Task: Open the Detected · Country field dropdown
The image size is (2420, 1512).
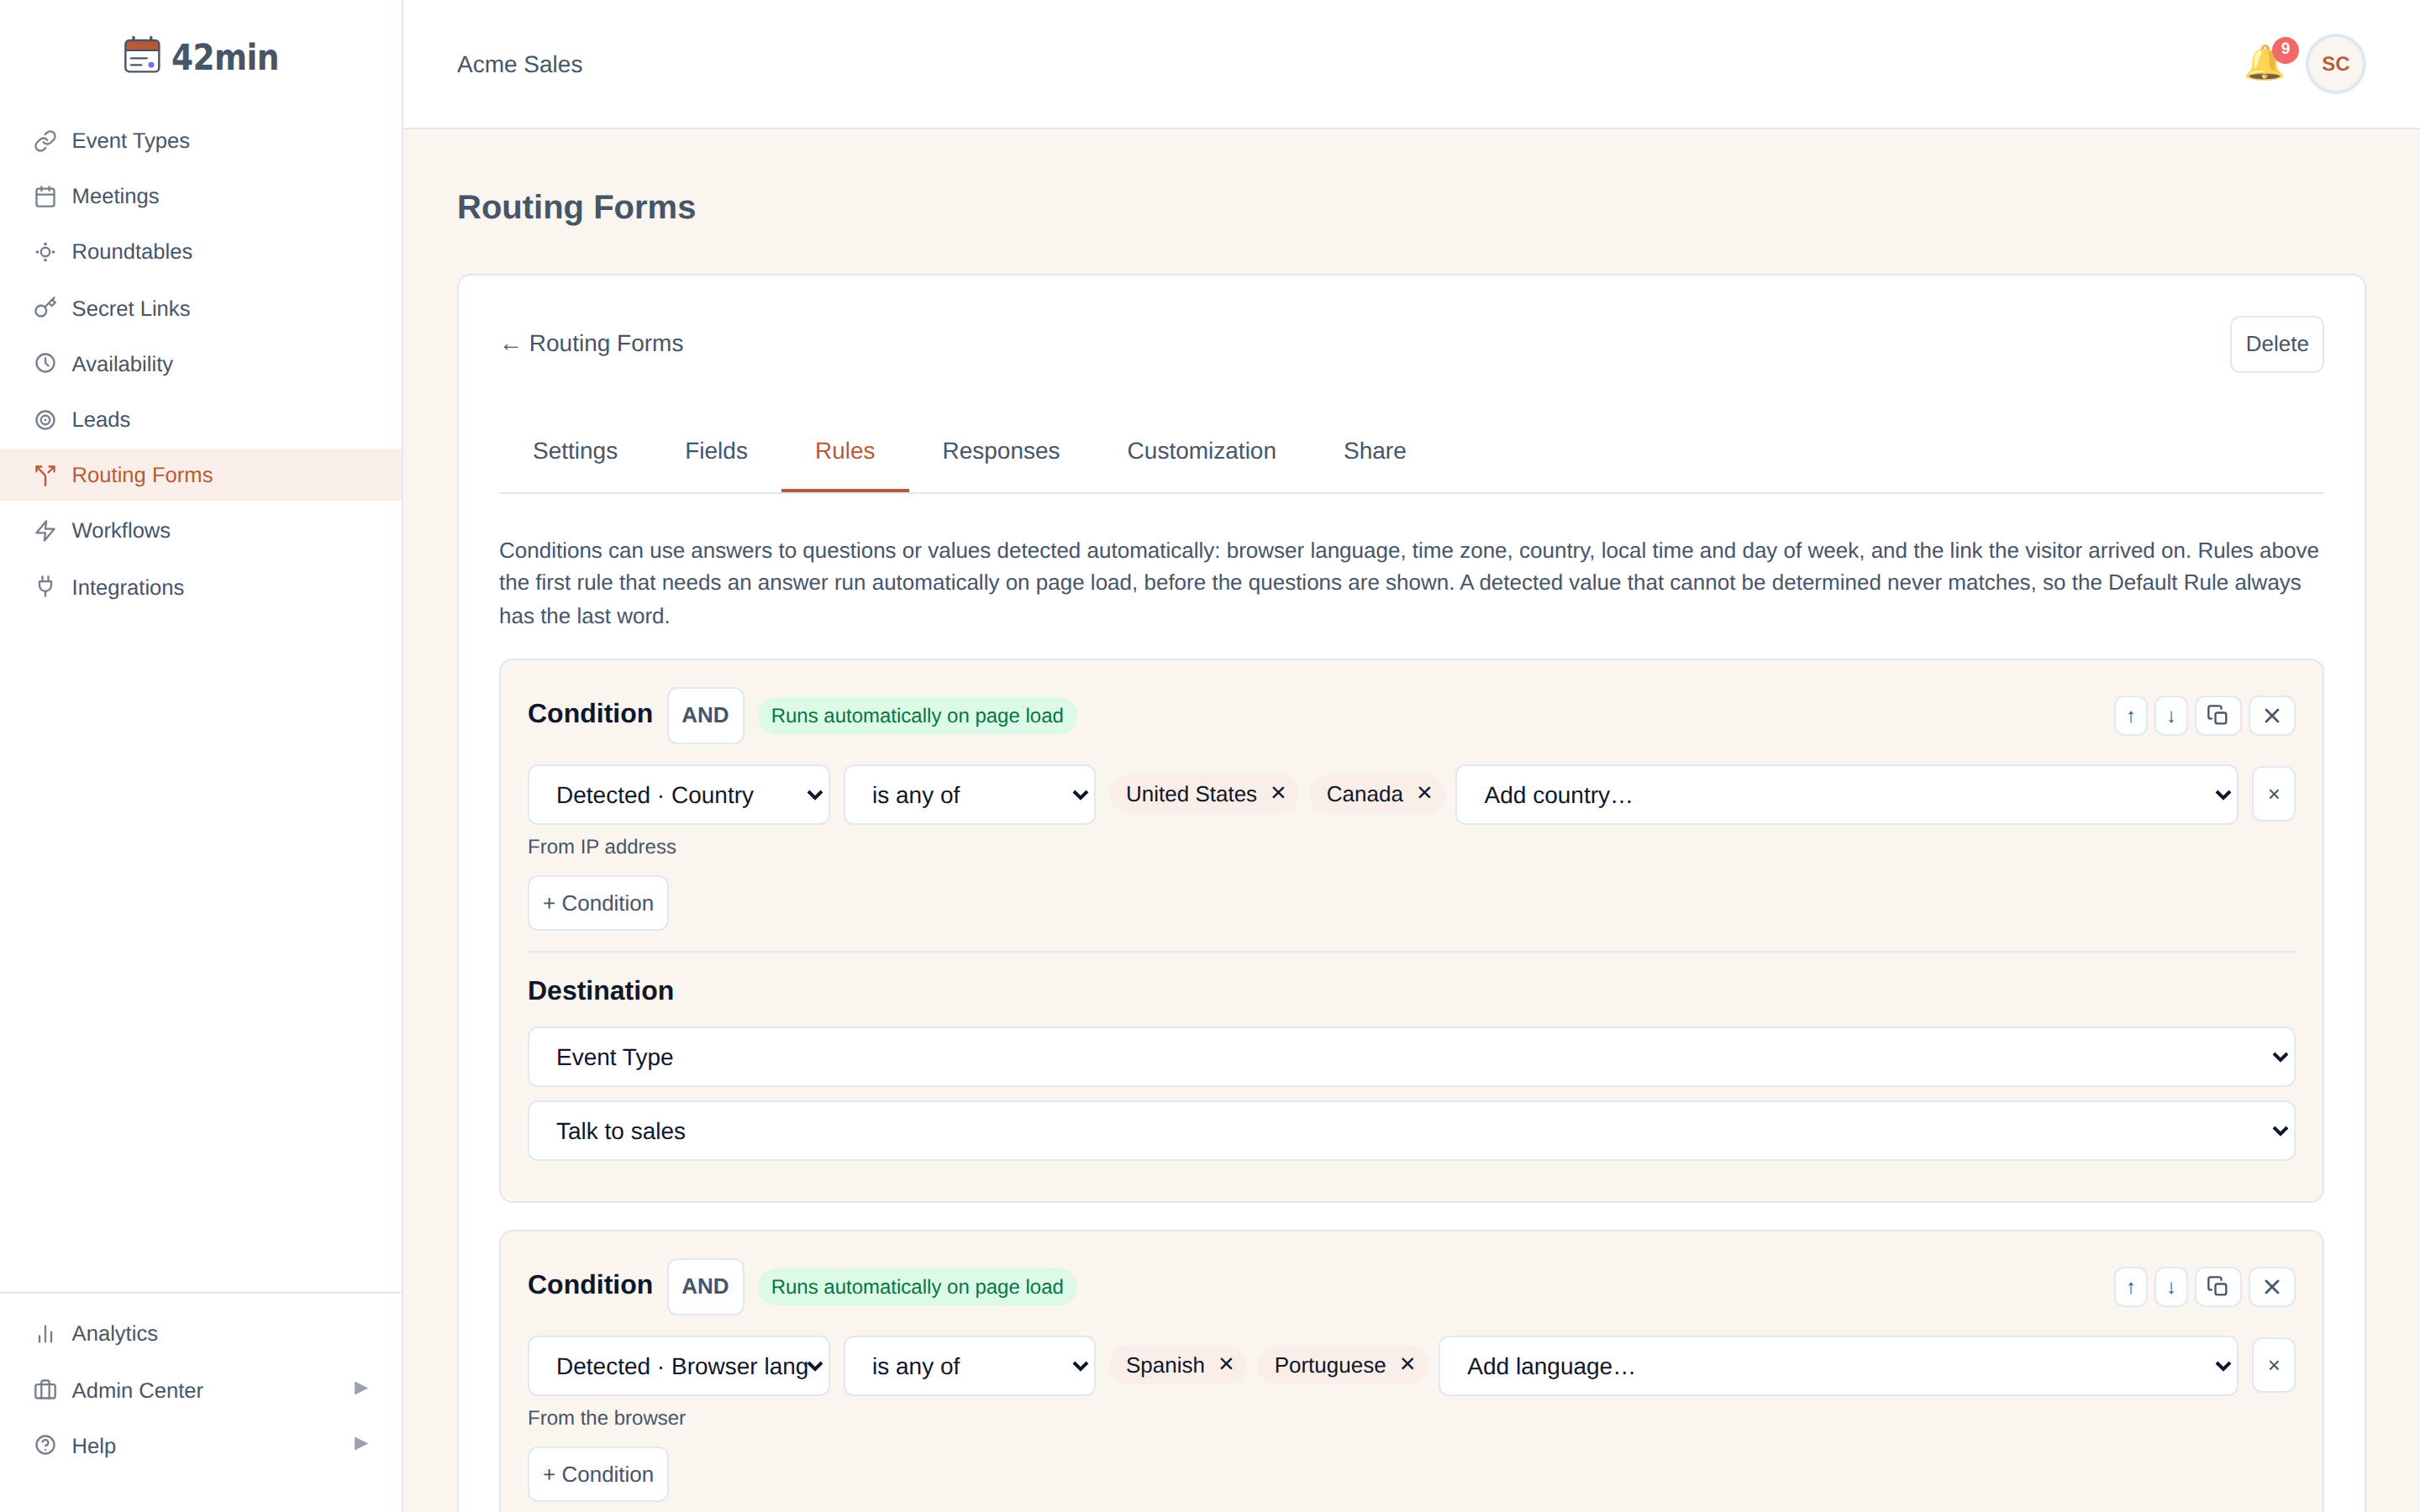Action: point(679,795)
